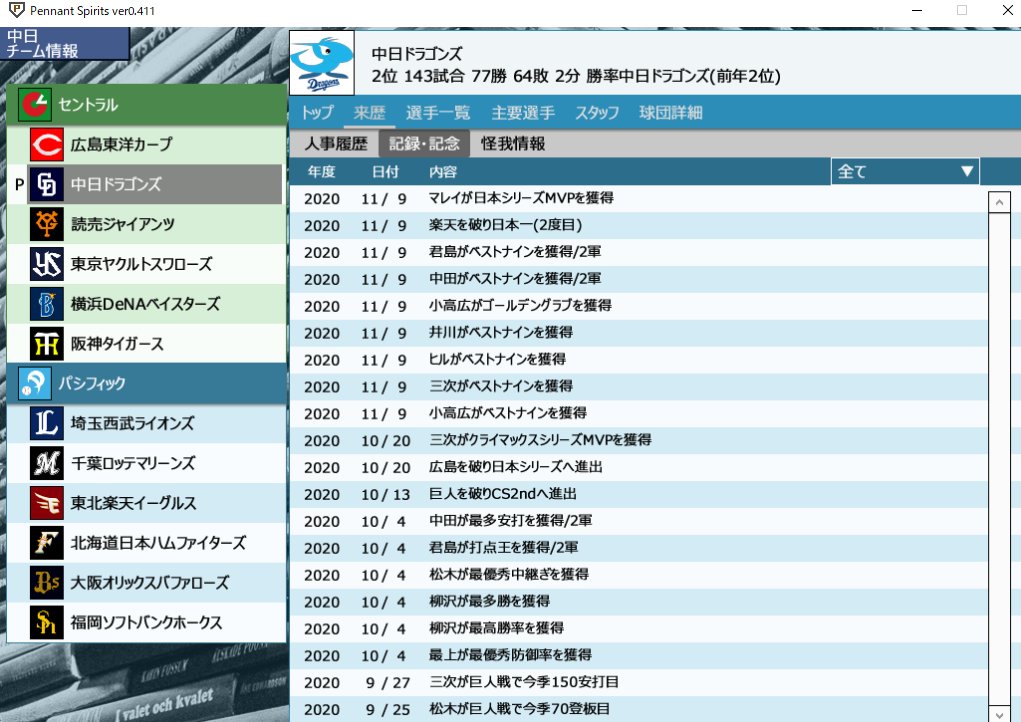Open the スタッフ tab
This screenshot has height=722, width=1021.
click(597, 113)
